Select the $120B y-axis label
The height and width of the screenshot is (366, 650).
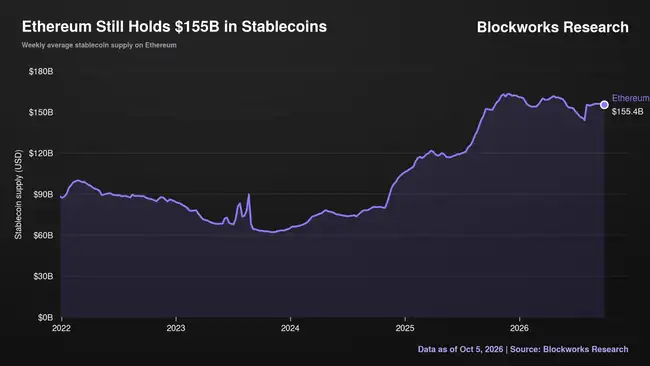coord(41,154)
